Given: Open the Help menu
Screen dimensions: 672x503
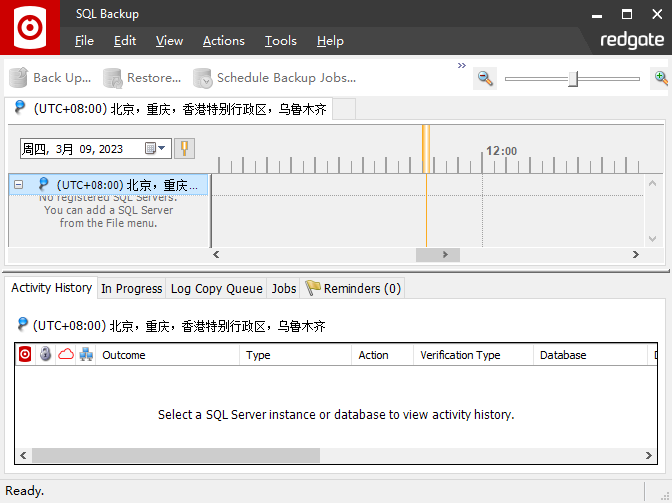Looking at the screenshot, I should coord(330,41).
